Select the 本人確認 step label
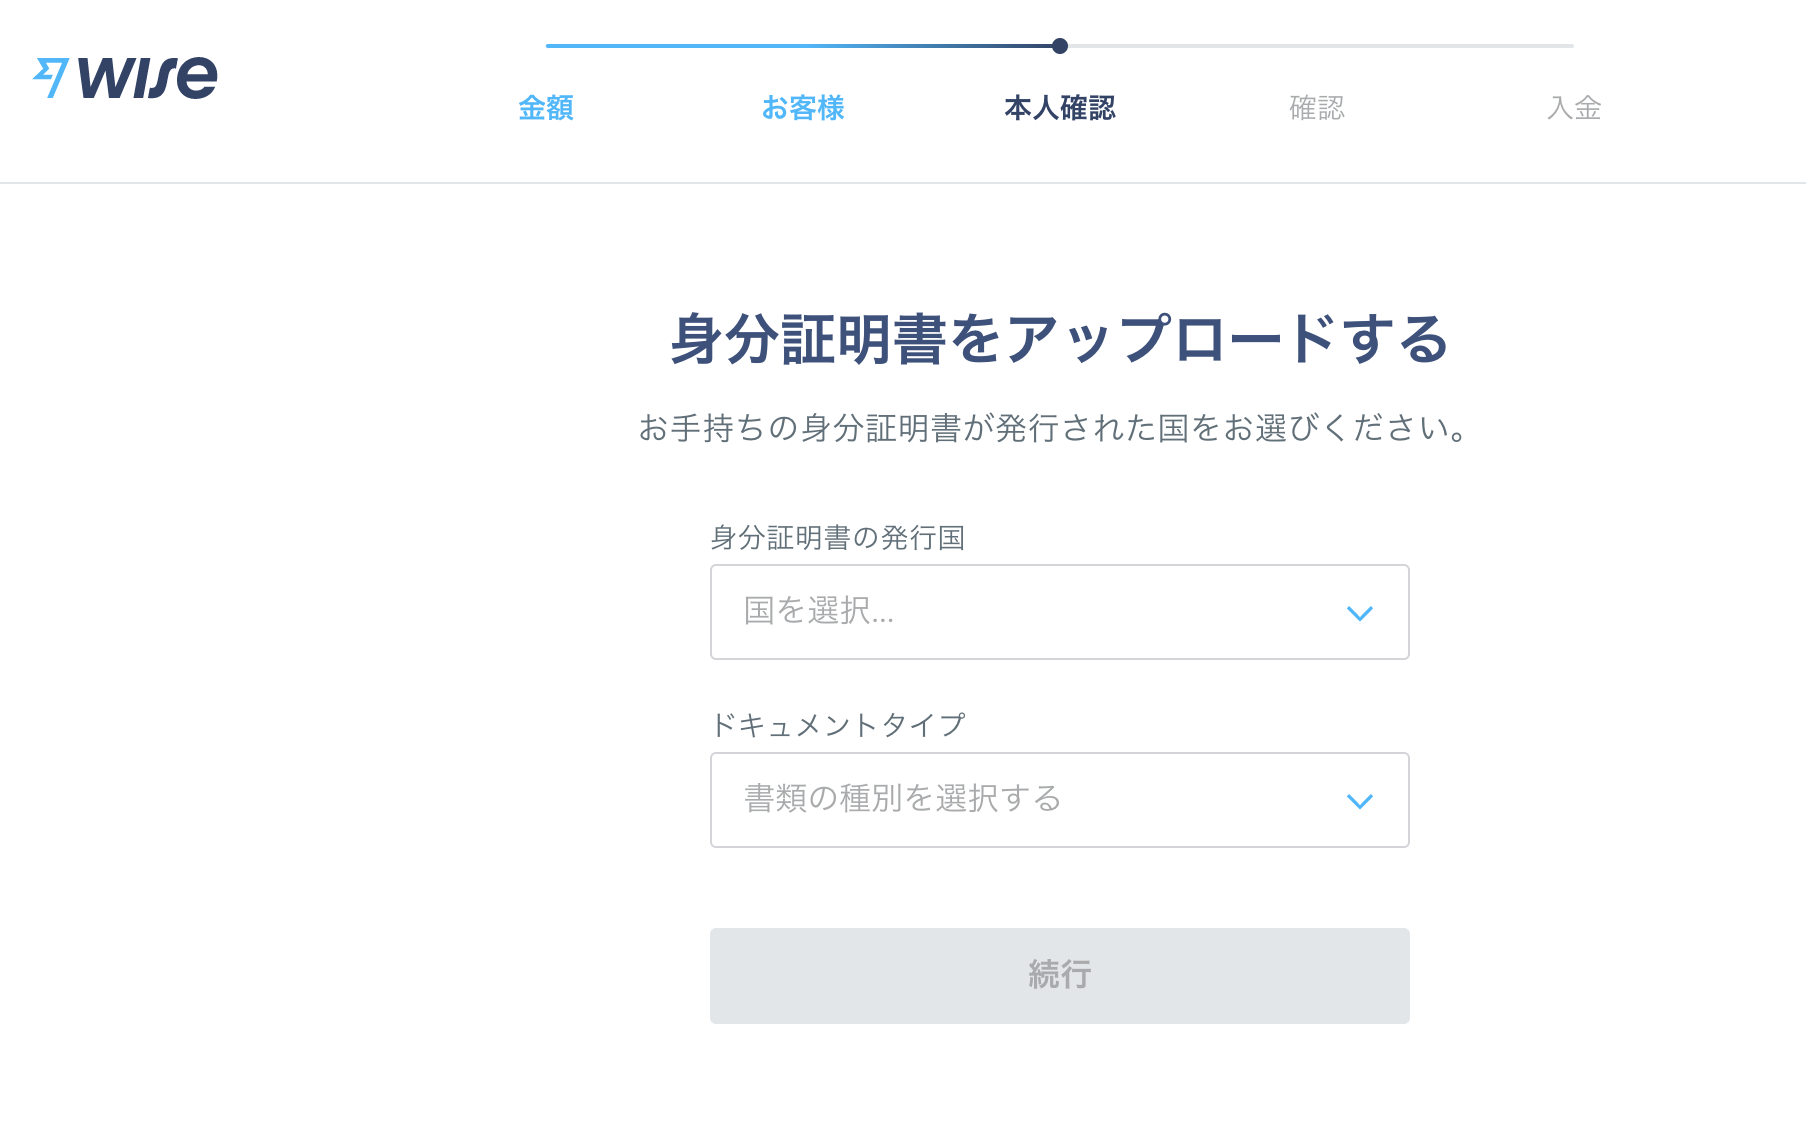The height and width of the screenshot is (1134, 1806). [1061, 108]
